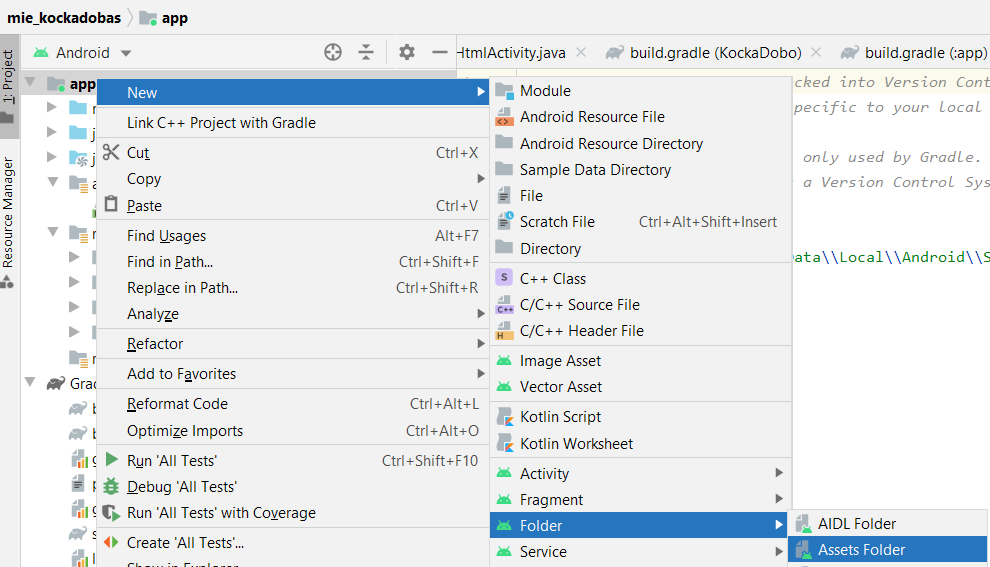Screen dimensions: 990x567
Task: Open the Refactor submenu
Action: pos(293,343)
